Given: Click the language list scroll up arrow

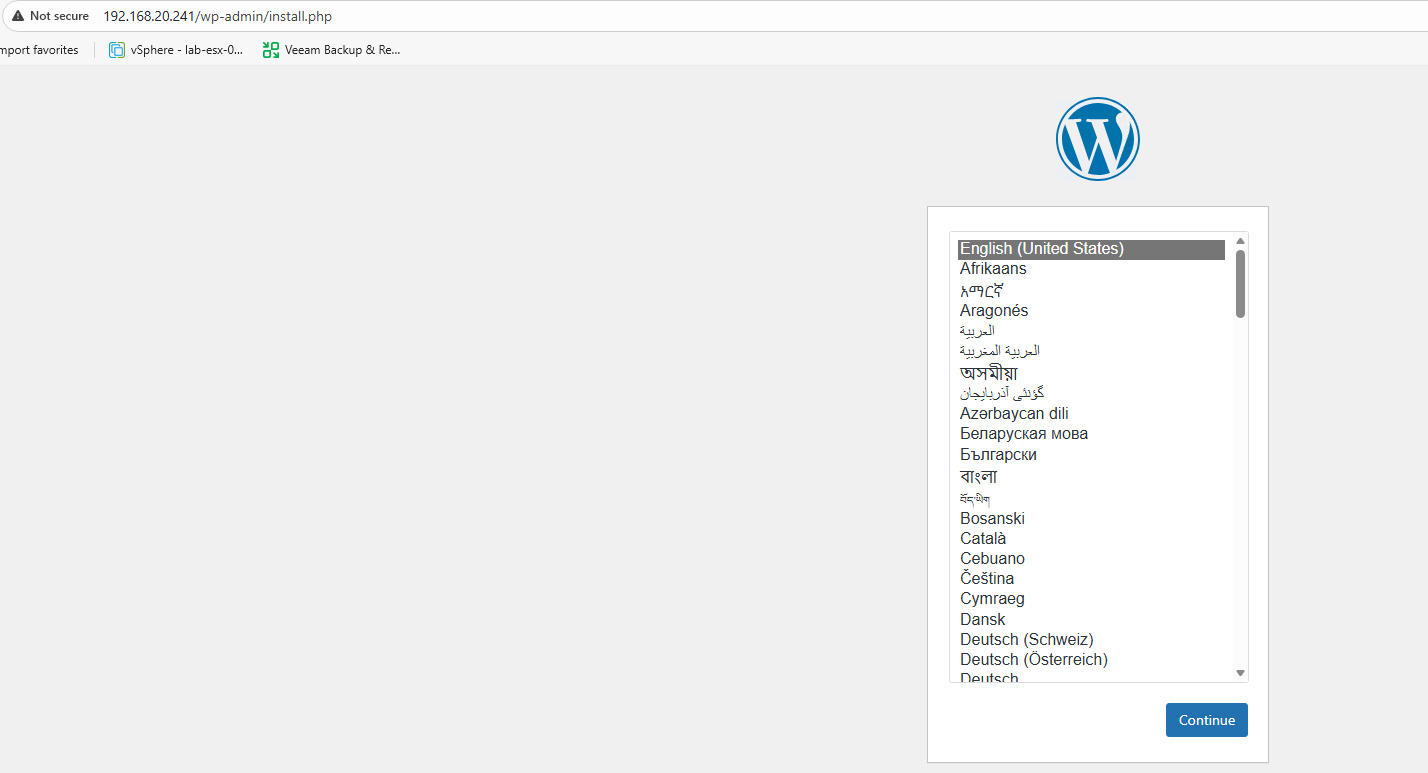Looking at the screenshot, I should (1240, 241).
